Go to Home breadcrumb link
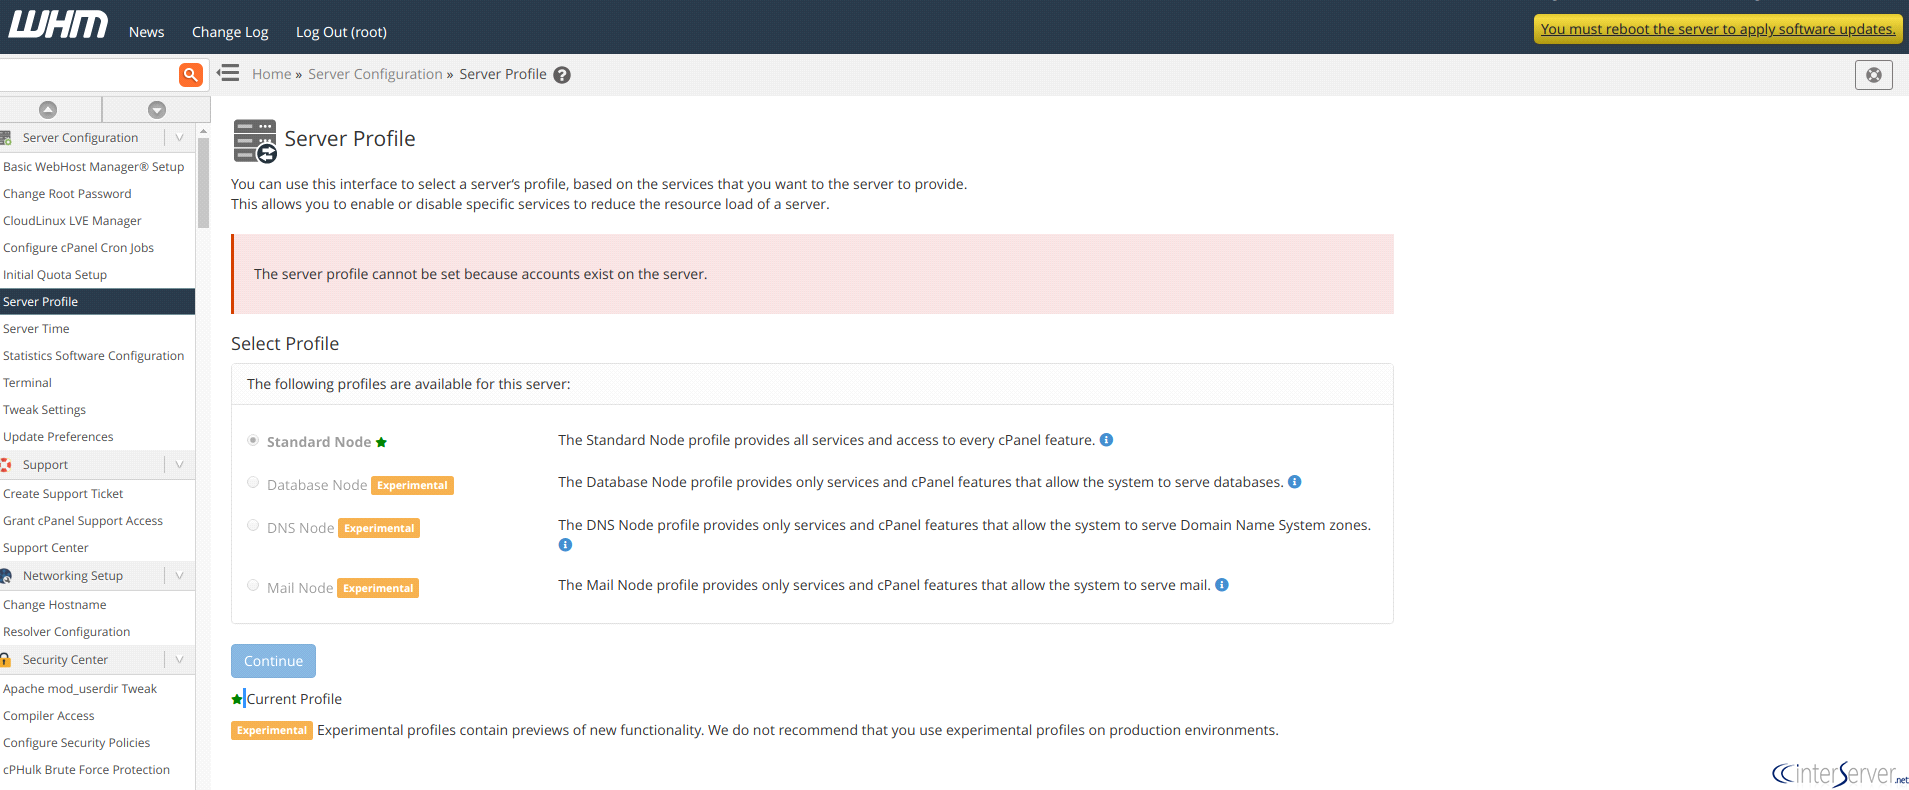Screen dimensions: 1909x790 pos(271,74)
